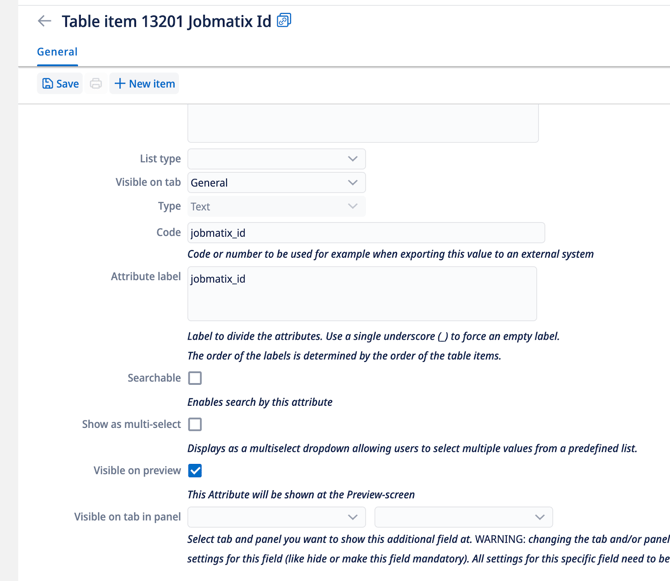The width and height of the screenshot is (670, 581).
Task: Click the Save button
Action: 60,84
